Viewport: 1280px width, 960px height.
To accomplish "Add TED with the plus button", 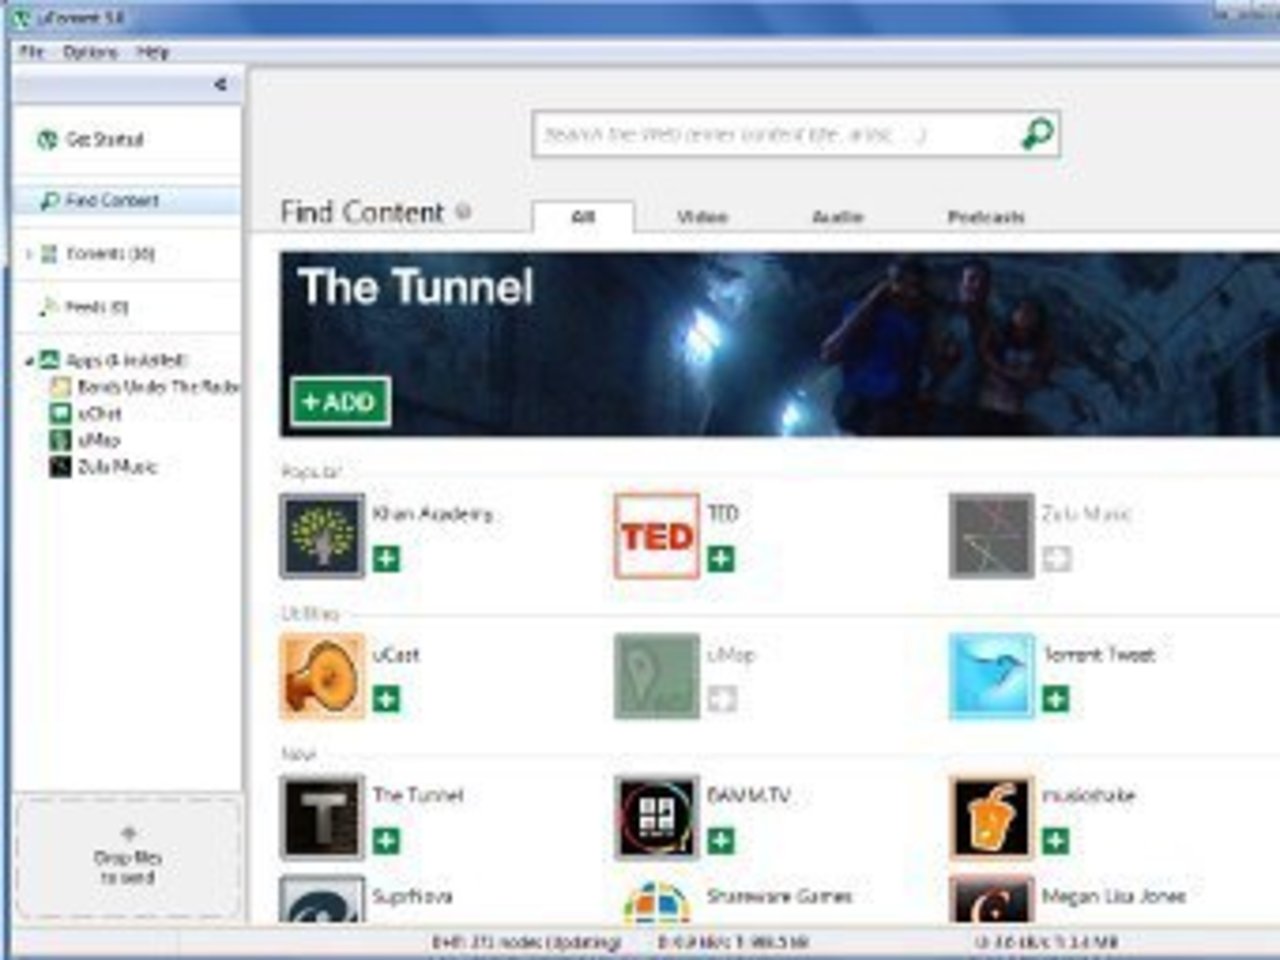I will [721, 558].
